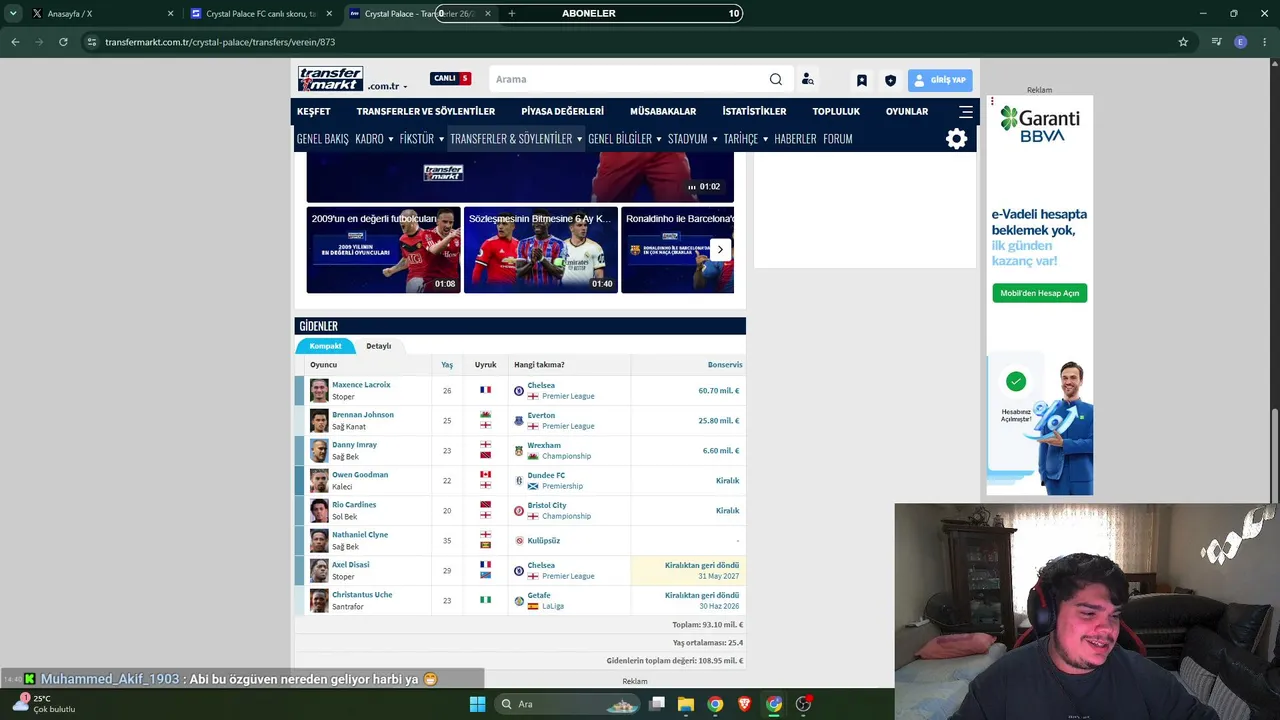
Task: Open Danny Imray player link
Action: 354,445
